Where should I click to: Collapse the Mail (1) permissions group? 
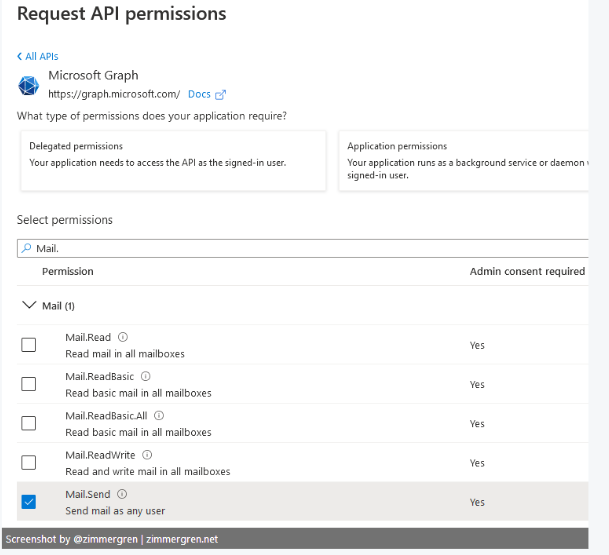pos(28,305)
